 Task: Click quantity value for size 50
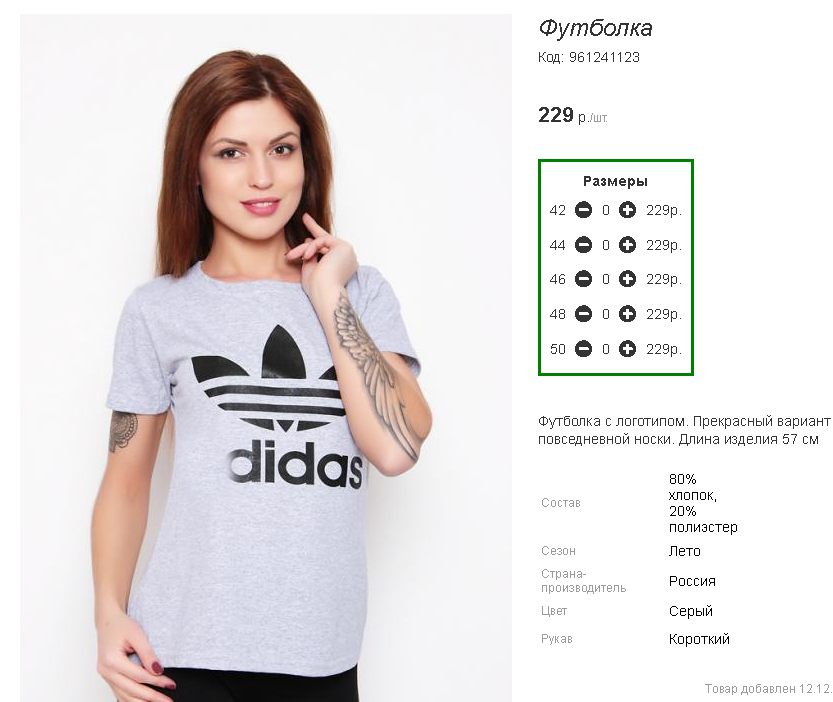(x=606, y=350)
